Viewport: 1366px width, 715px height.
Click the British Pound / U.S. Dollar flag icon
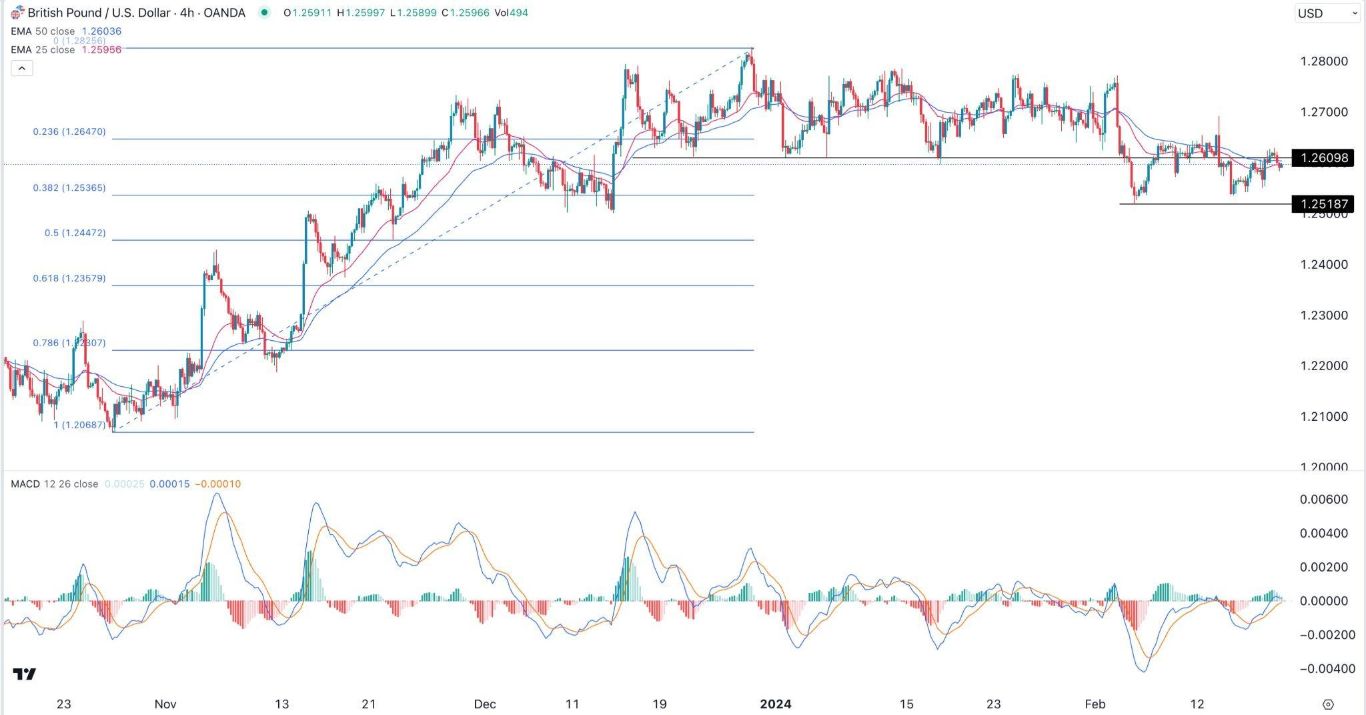point(16,12)
